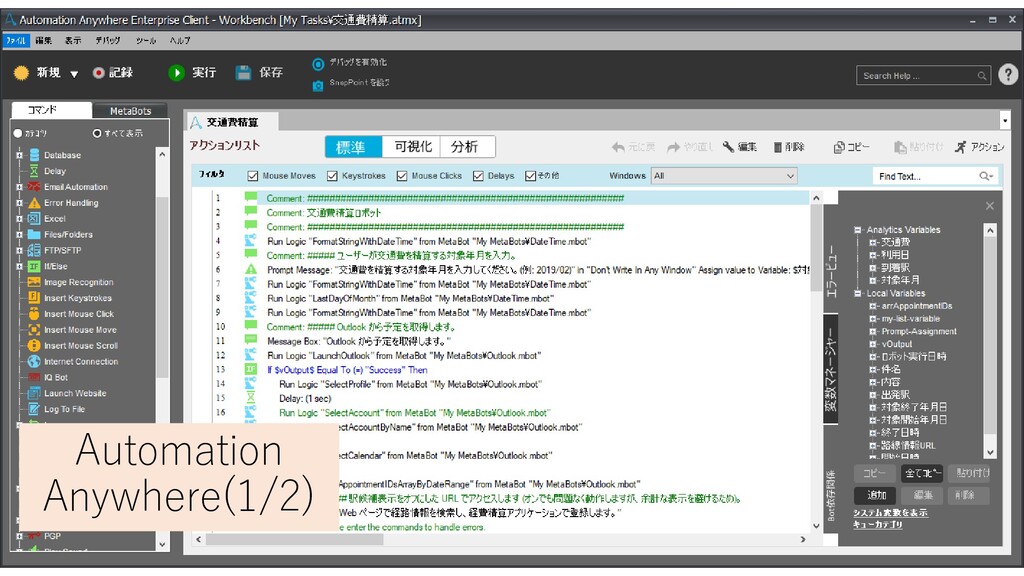The image size is (1024, 576).
Task: Click the Save floppy disk icon
Action: click(x=244, y=72)
